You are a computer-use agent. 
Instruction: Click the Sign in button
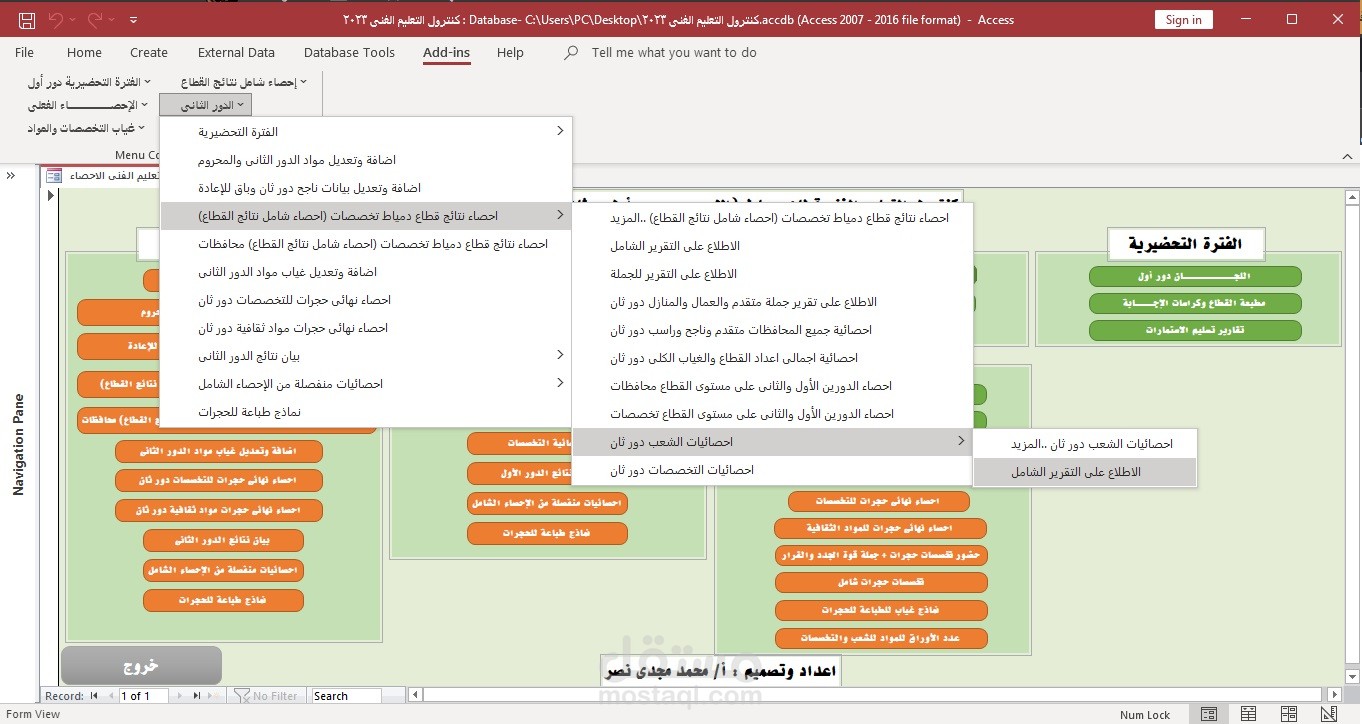[1183, 18]
